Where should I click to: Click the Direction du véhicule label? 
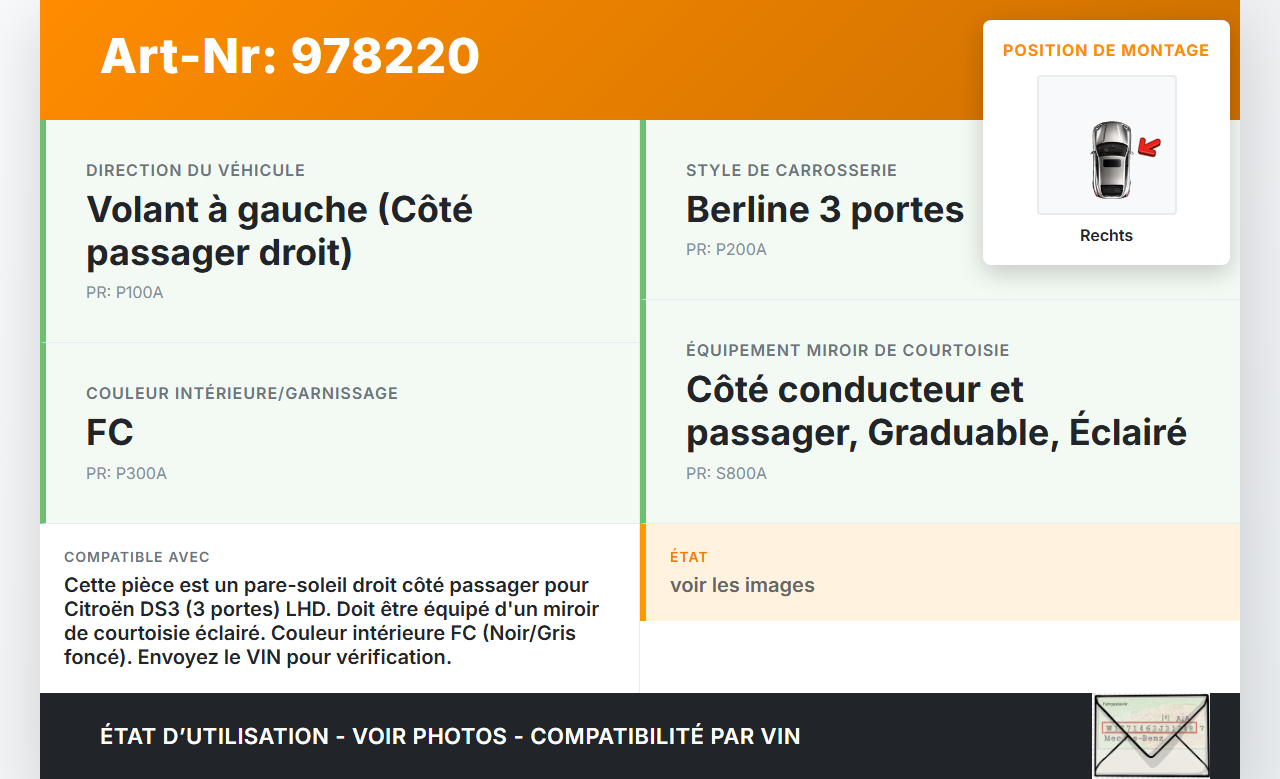196,171
